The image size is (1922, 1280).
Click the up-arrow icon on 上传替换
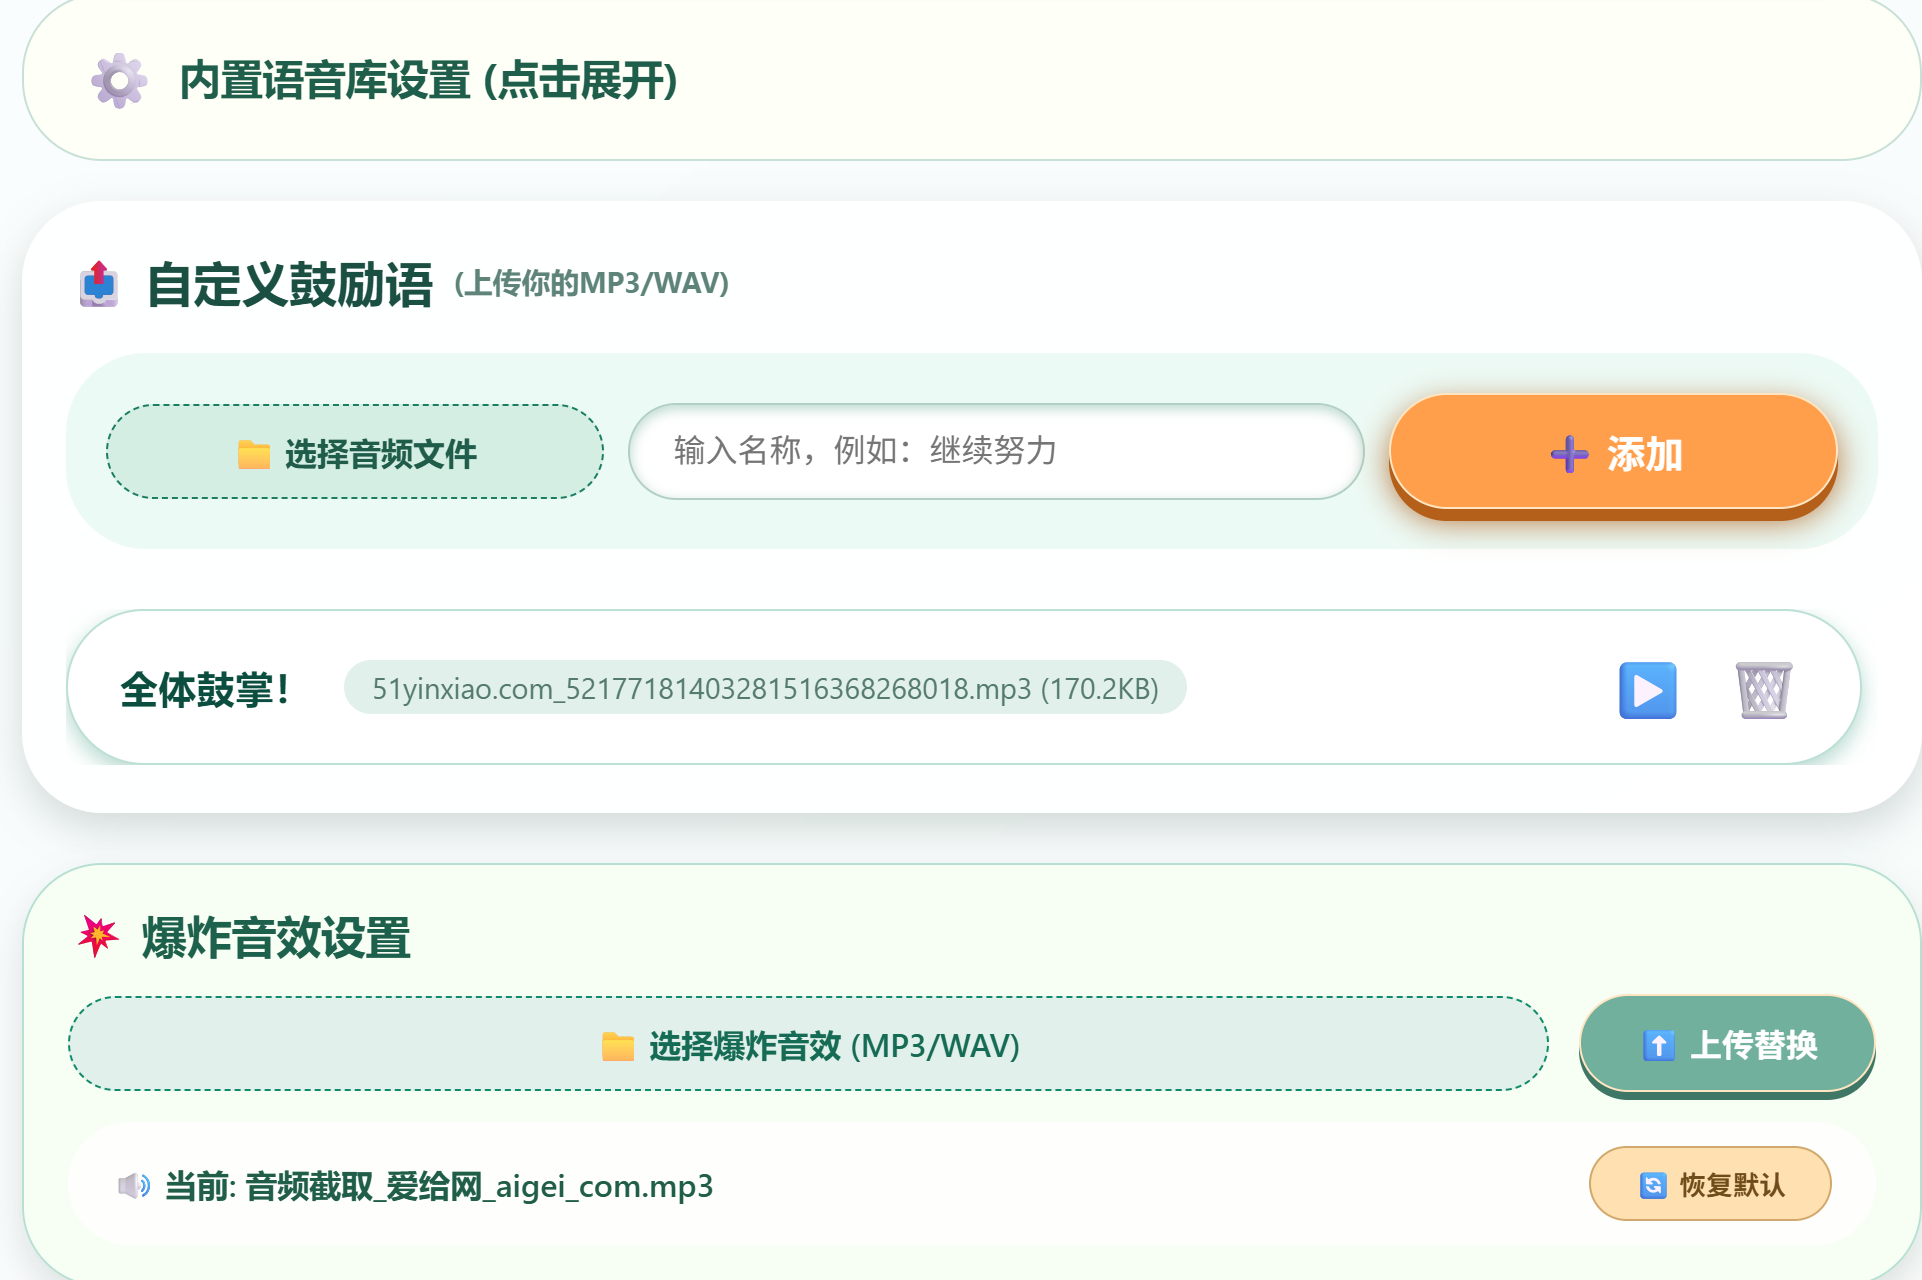[x=1658, y=1046]
